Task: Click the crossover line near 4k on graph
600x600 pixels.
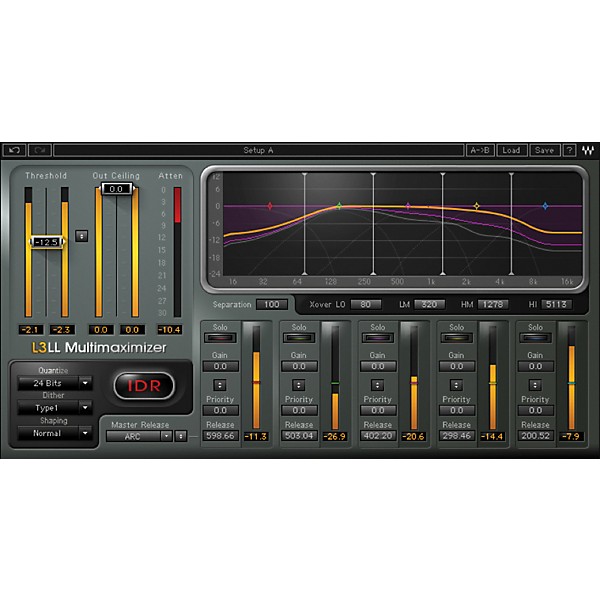Action: point(511,224)
